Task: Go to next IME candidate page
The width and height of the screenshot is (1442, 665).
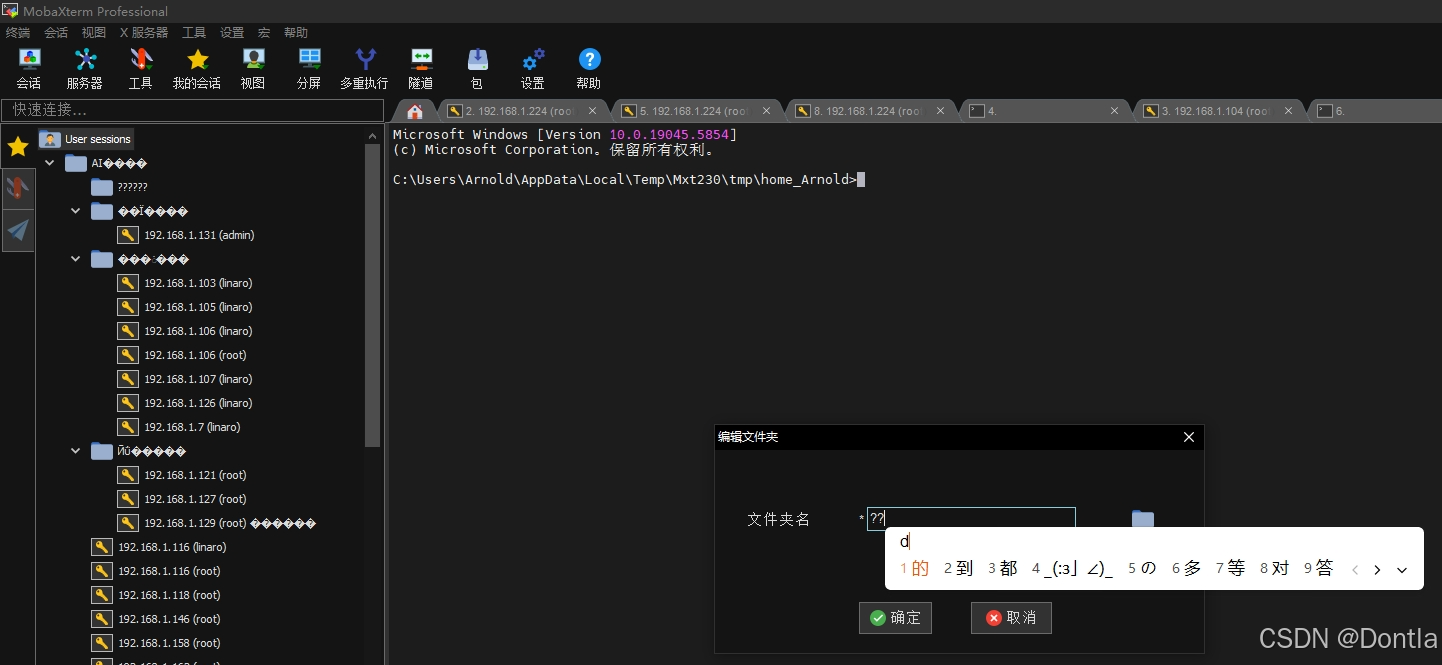Action: (x=1377, y=570)
